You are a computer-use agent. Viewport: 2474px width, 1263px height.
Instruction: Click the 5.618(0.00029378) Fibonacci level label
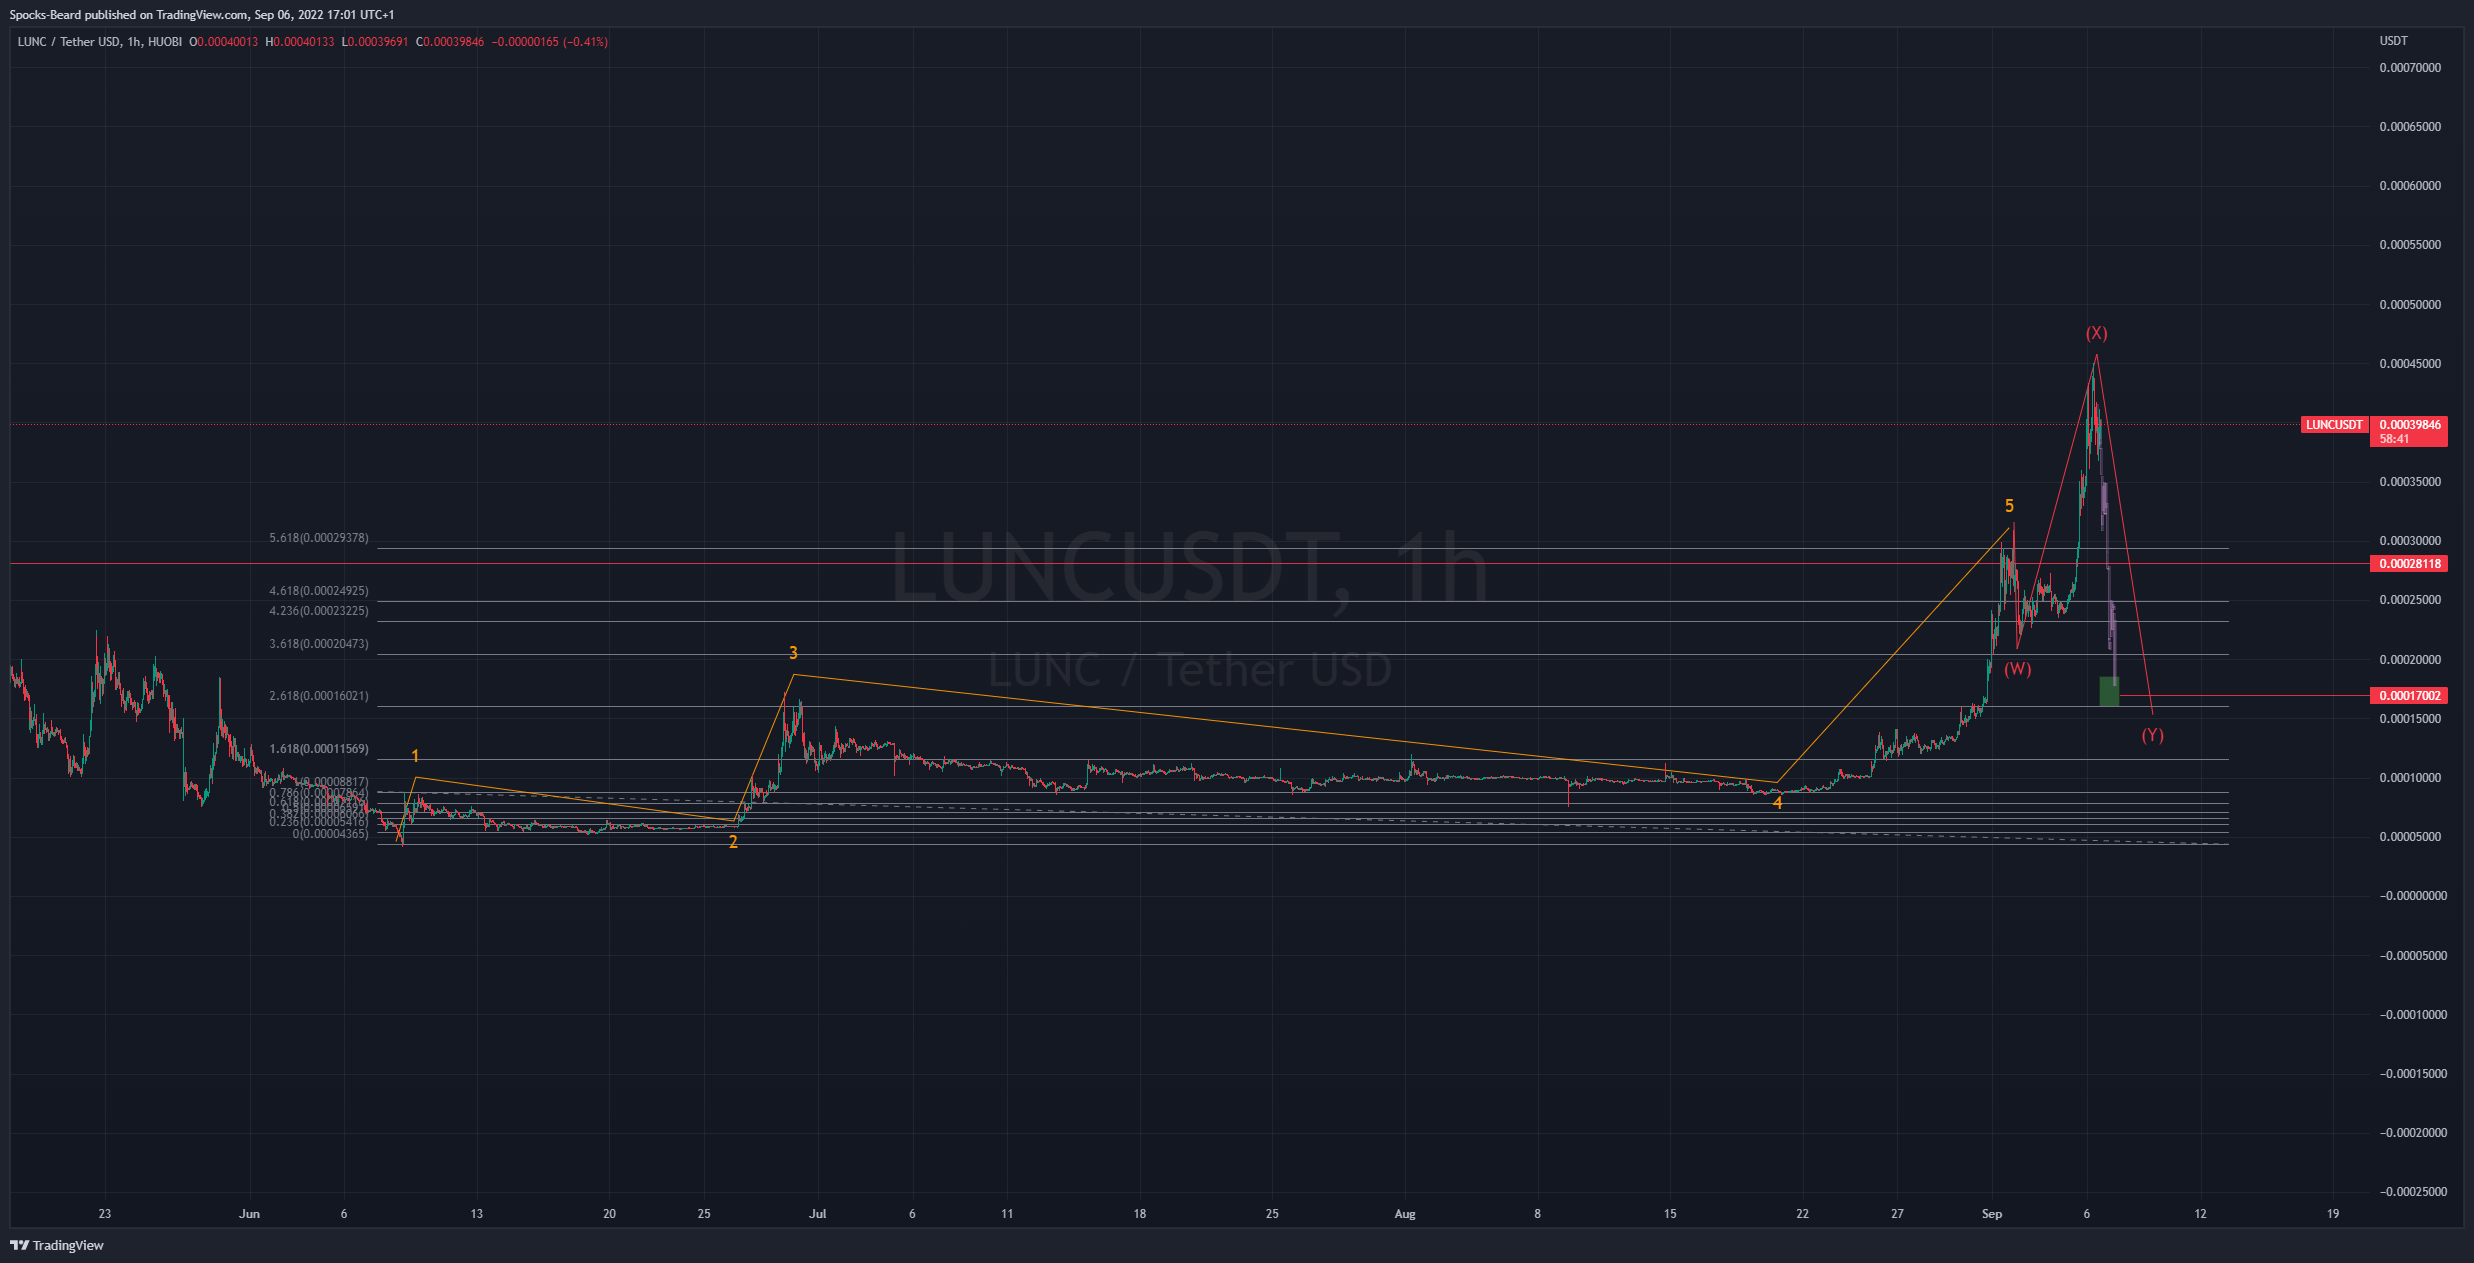pos(319,538)
